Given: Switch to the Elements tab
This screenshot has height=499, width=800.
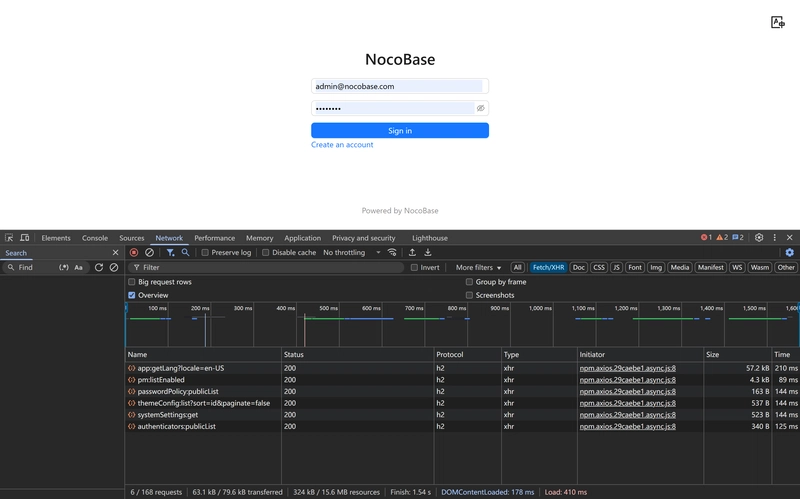Looking at the screenshot, I should pos(56,238).
